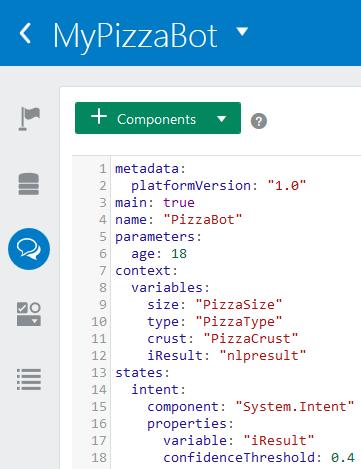The height and width of the screenshot is (469, 361).
Task: Click the 'states:' line
Action: pyautogui.click(x=142, y=372)
